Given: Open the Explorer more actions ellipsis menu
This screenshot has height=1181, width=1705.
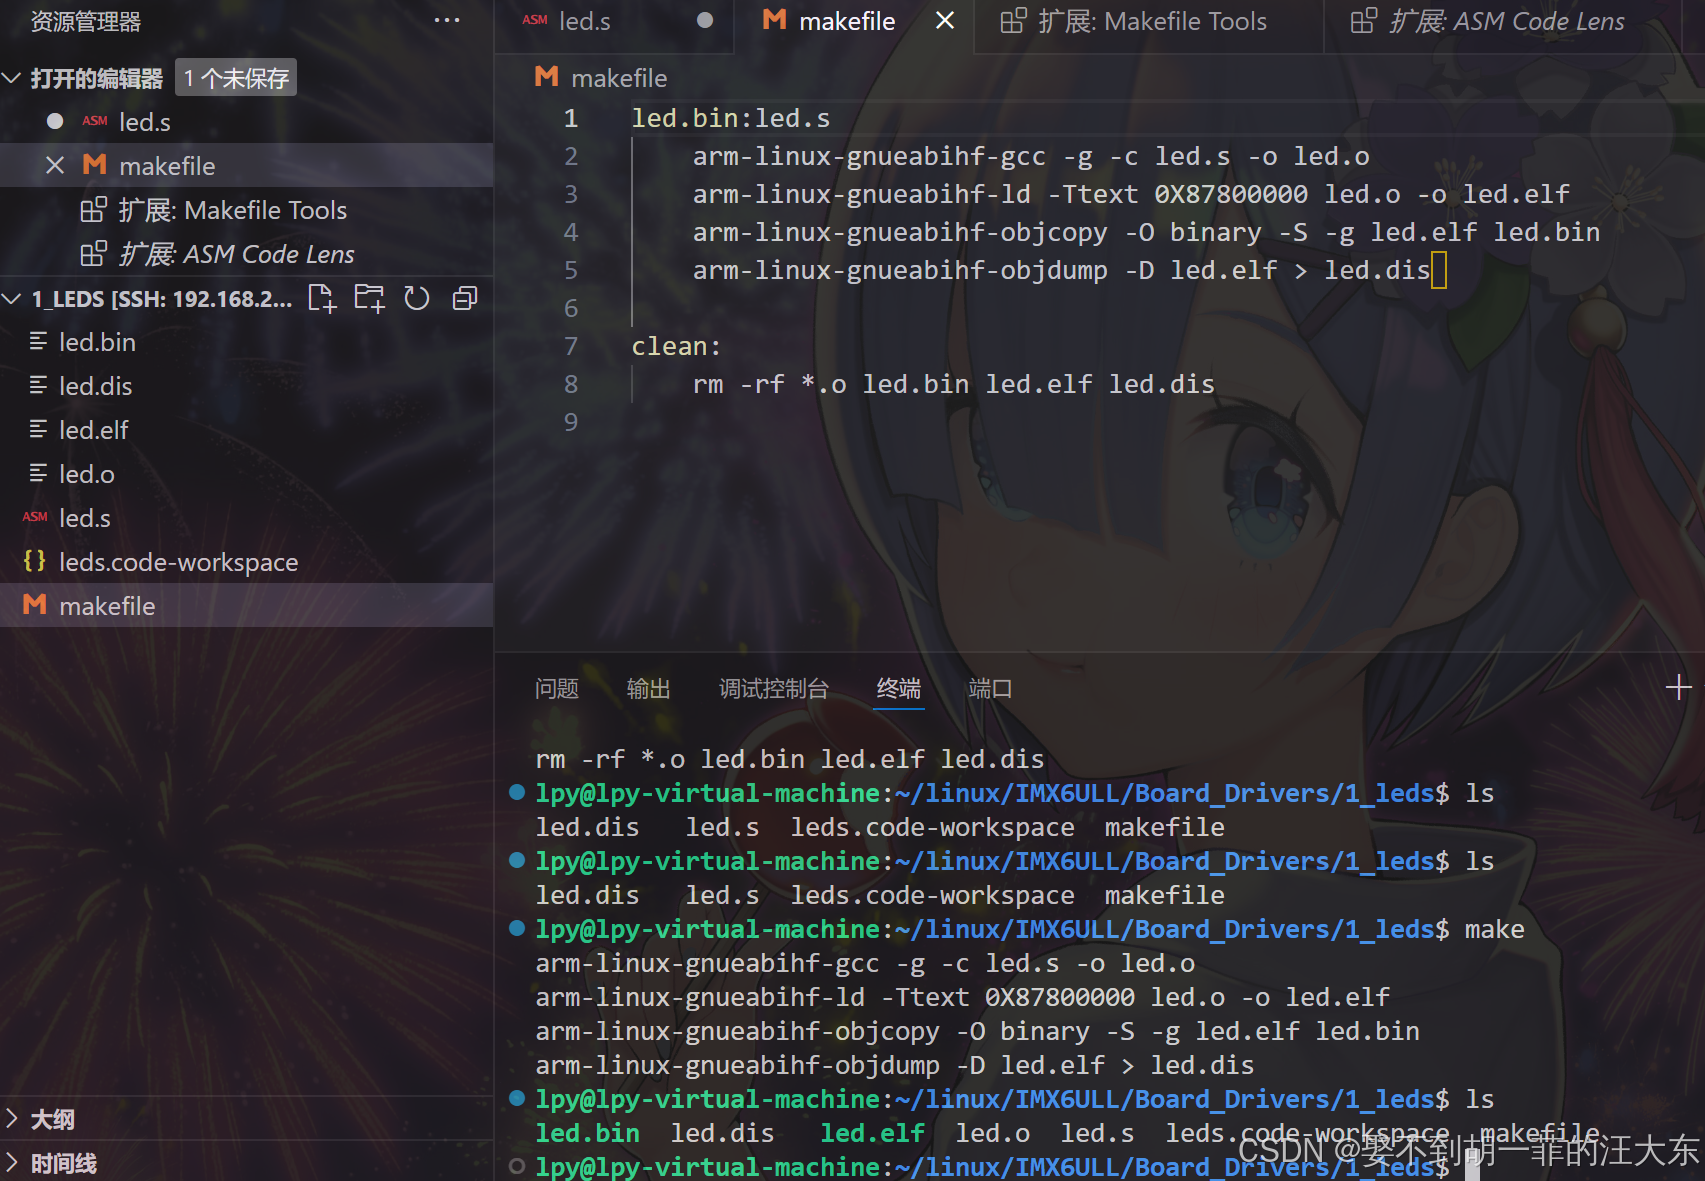Looking at the screenshot, I should (x=447, y=21).
